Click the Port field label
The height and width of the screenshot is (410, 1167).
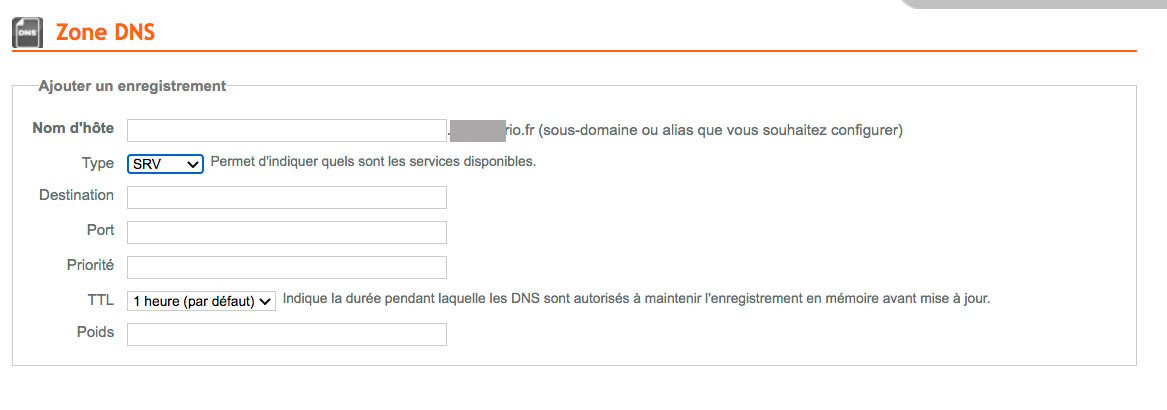click(100, 230)
